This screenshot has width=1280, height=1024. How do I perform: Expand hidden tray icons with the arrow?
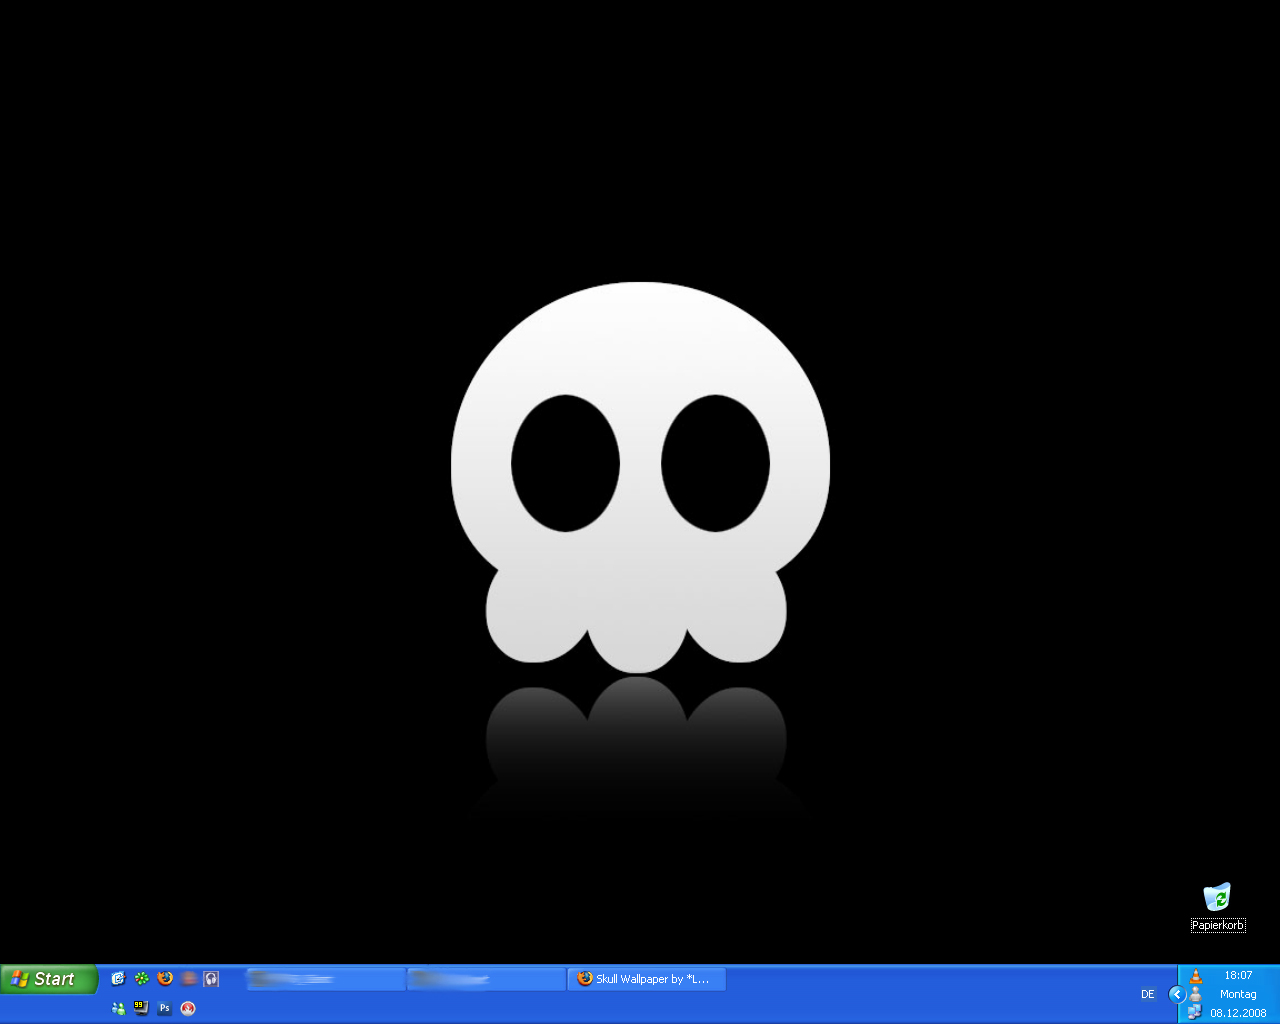1177,994
